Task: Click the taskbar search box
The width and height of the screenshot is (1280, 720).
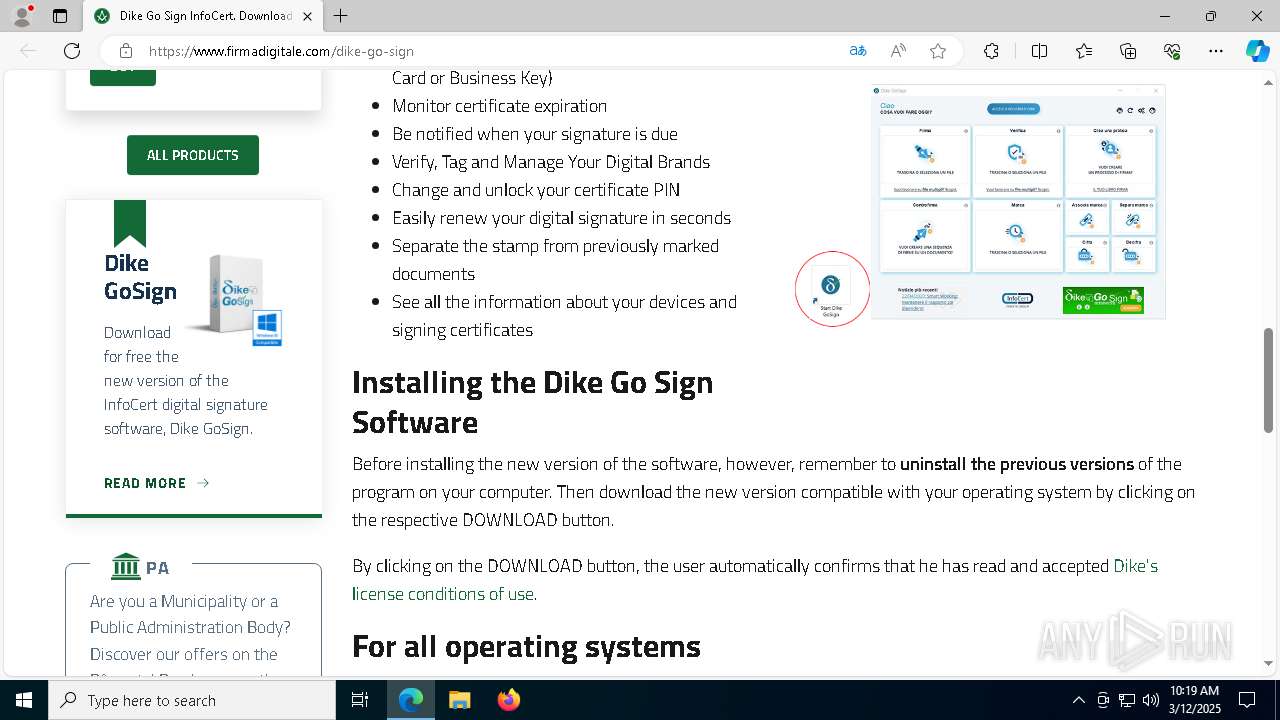Action: pyautogui.click(x=192, y=700)
